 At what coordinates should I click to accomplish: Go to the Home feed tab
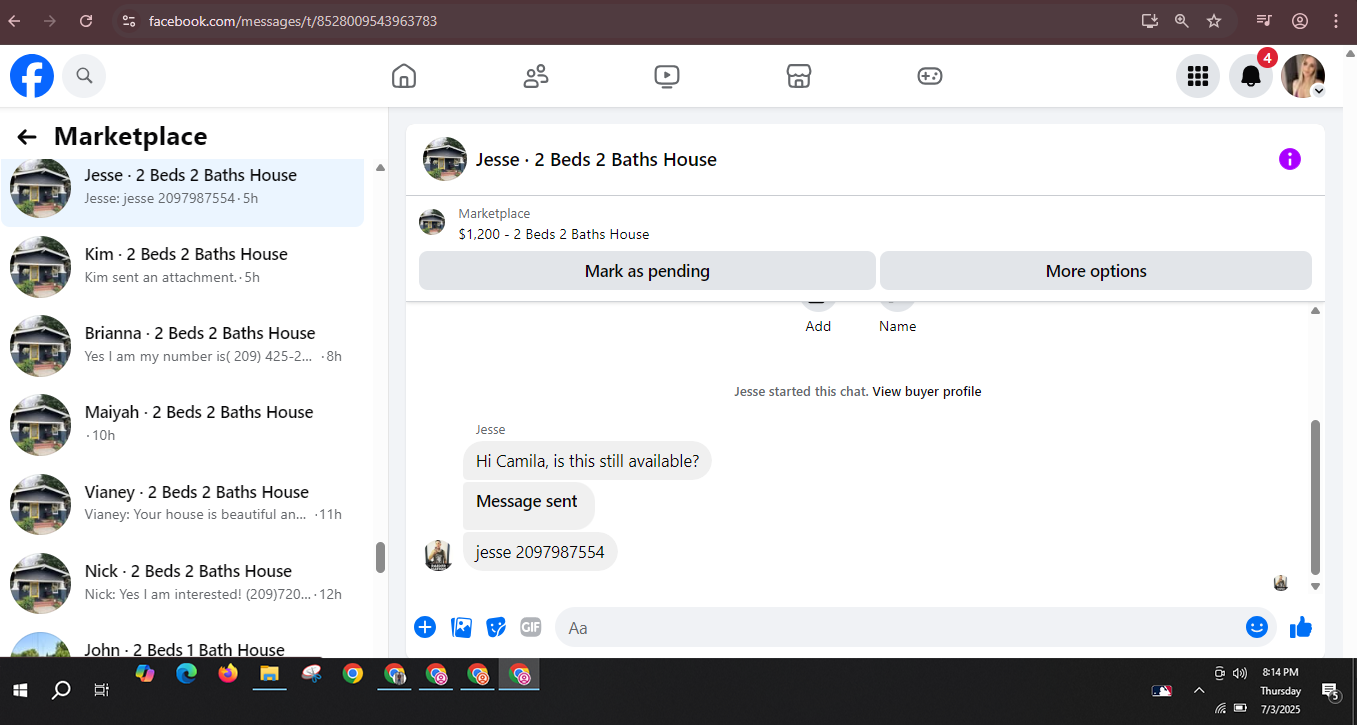tap(403, 76)
